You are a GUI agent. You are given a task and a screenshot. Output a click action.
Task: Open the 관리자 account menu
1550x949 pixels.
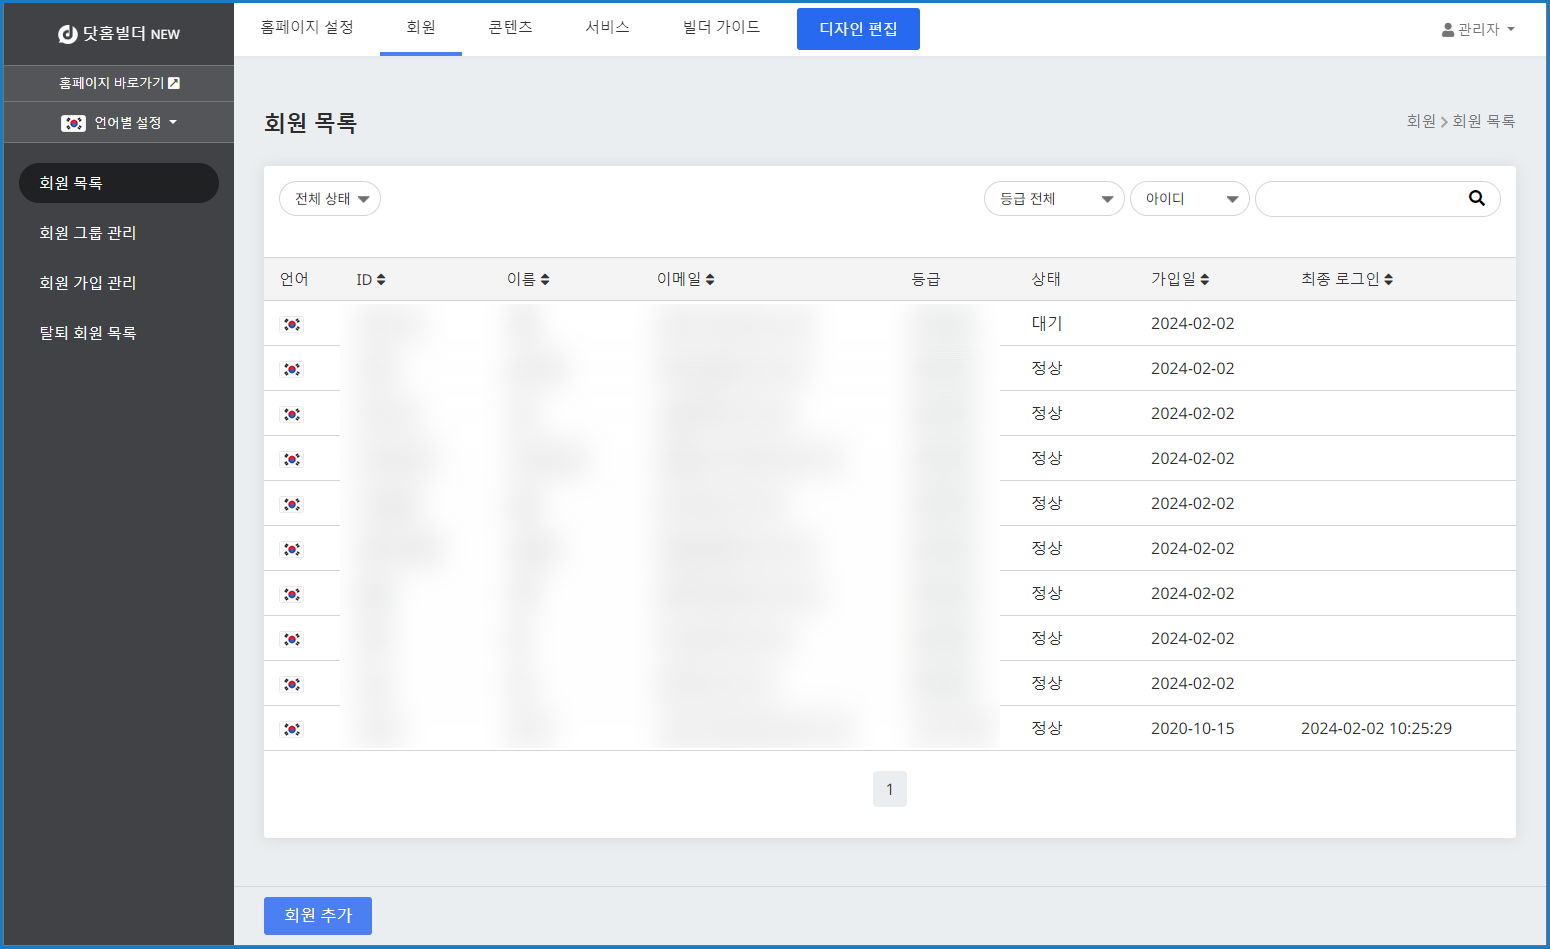click(x=1478, y=30)
